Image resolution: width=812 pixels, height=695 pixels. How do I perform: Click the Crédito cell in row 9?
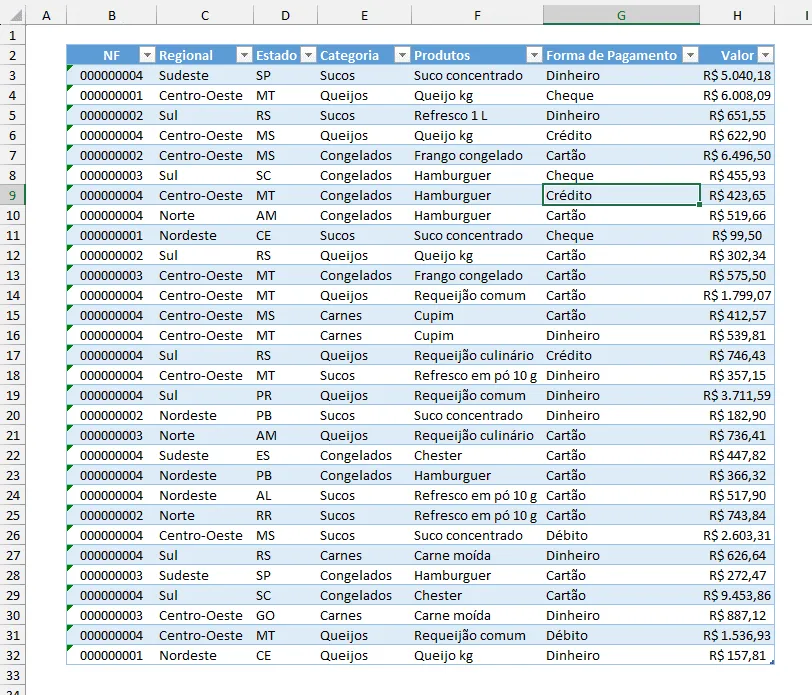click(621, 195)
